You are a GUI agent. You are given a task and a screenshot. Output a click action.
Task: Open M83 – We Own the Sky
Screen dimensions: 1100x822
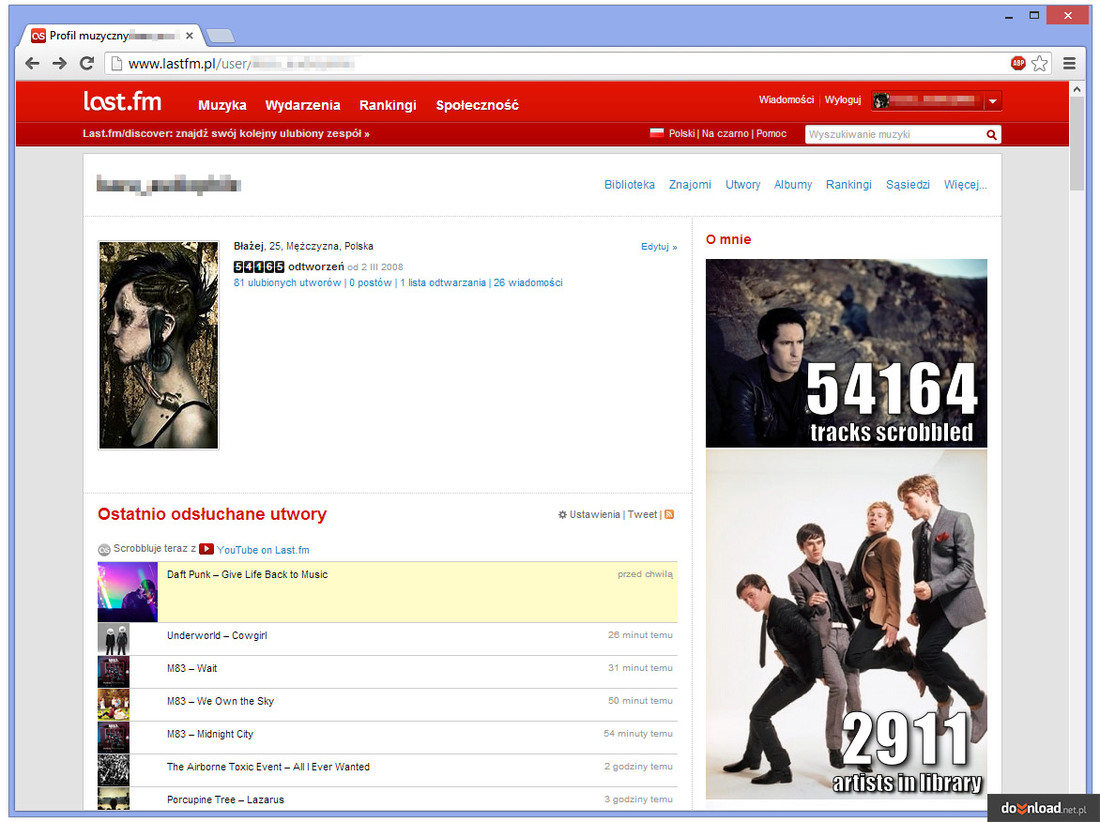point(220,701)
